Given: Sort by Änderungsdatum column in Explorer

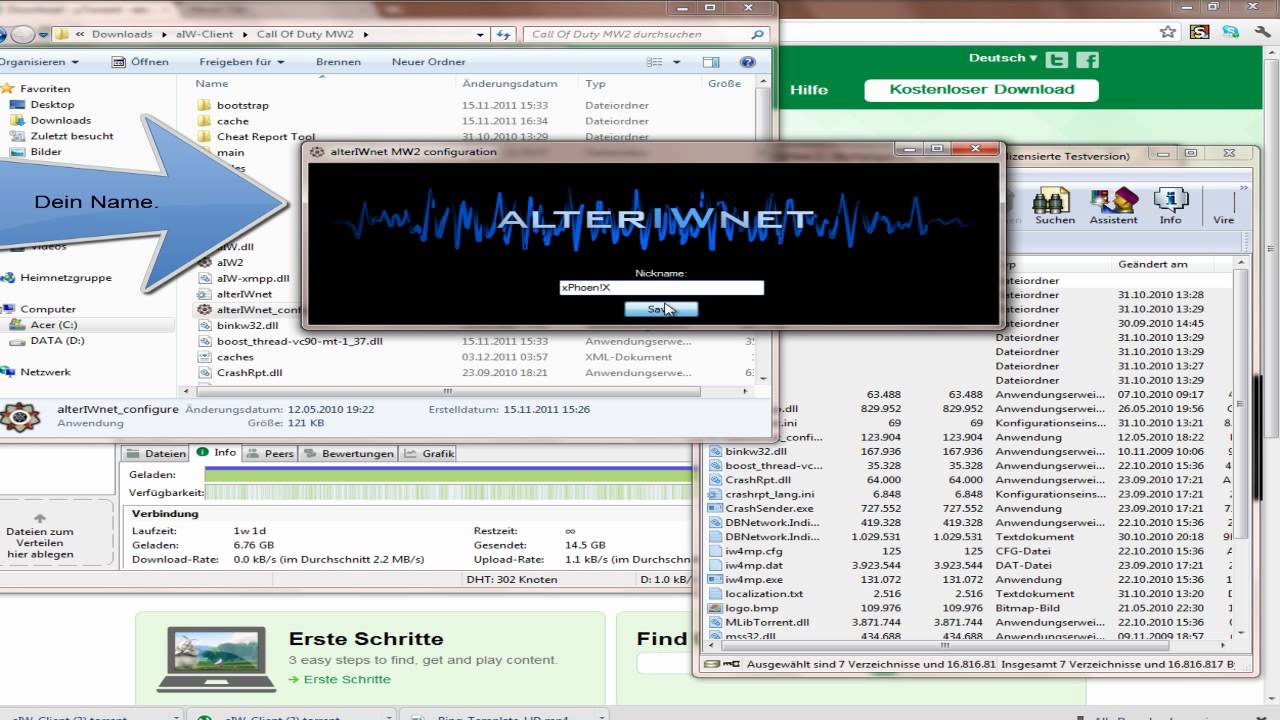Looking at the screenshot, I should (509, 84).
